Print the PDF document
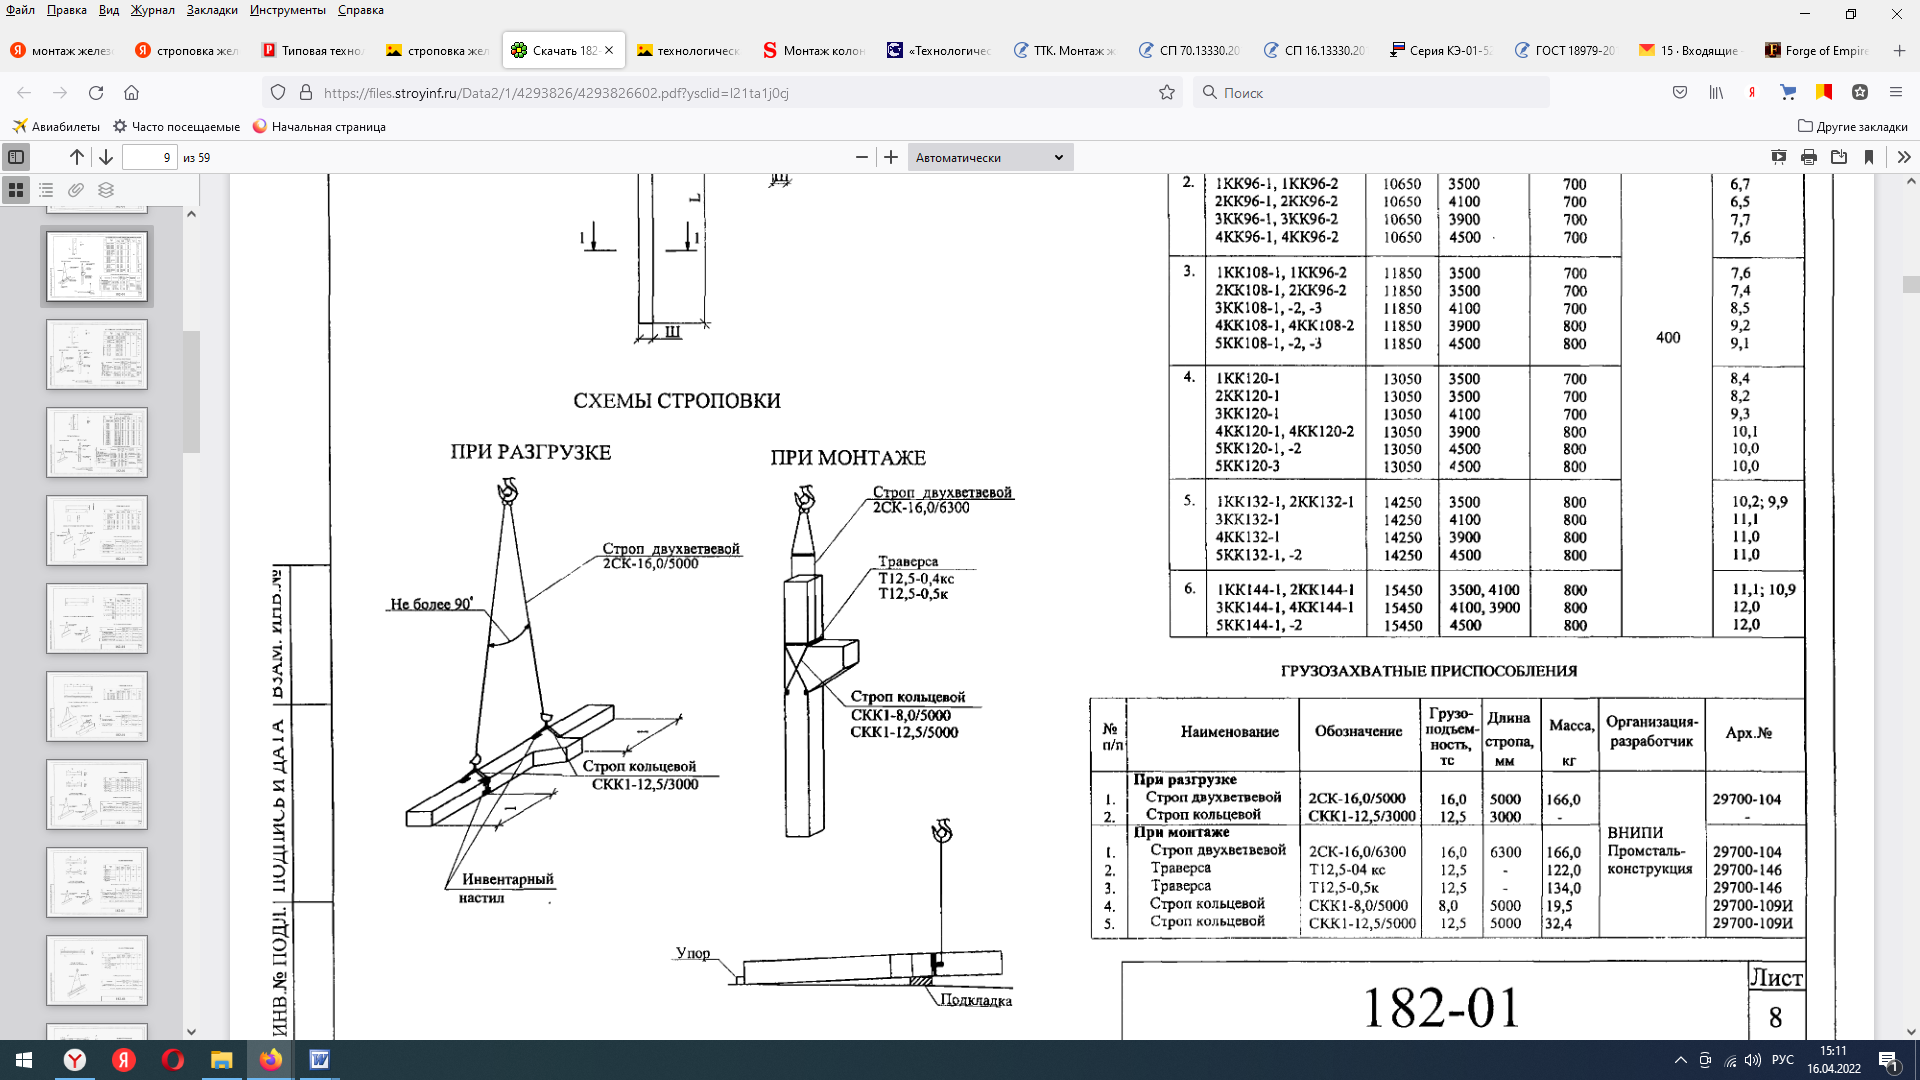1920x1080 pixels. tap(1809, 157)
